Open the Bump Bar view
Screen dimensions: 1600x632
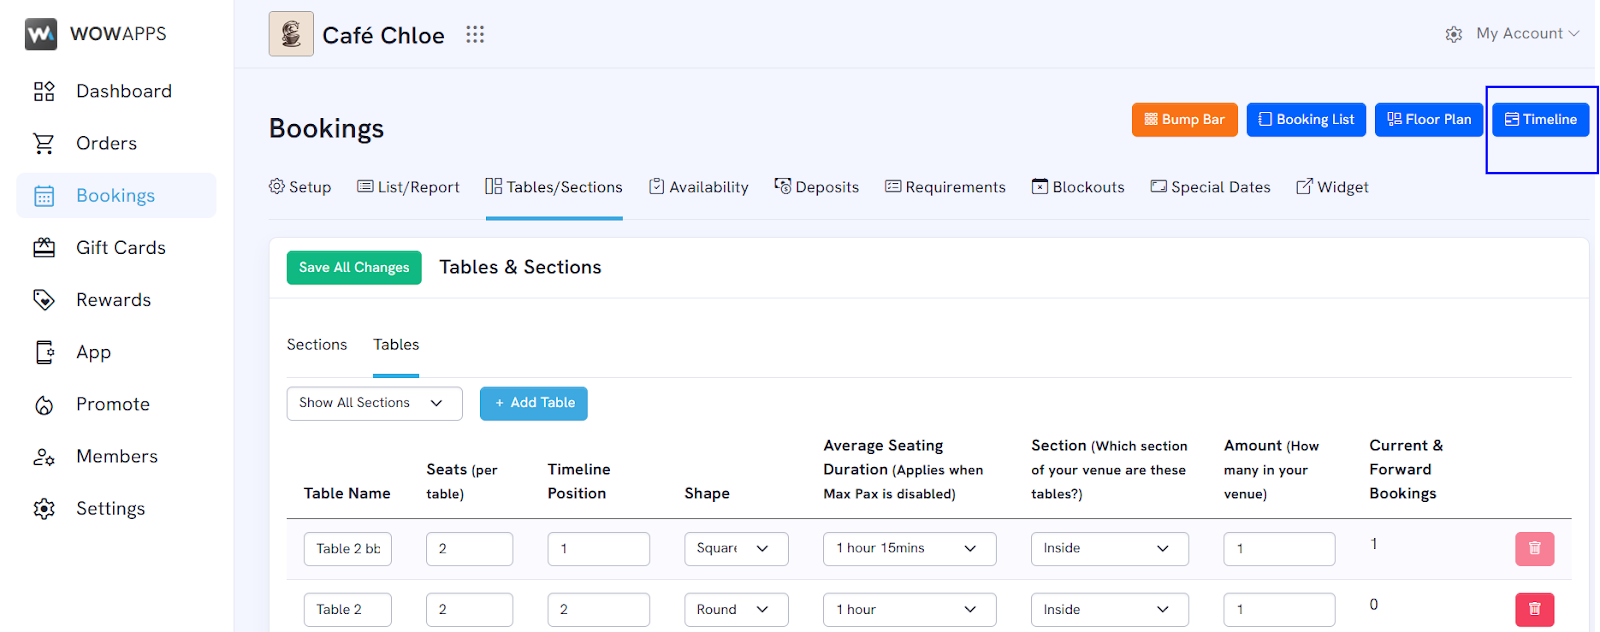pos(1185,119)
